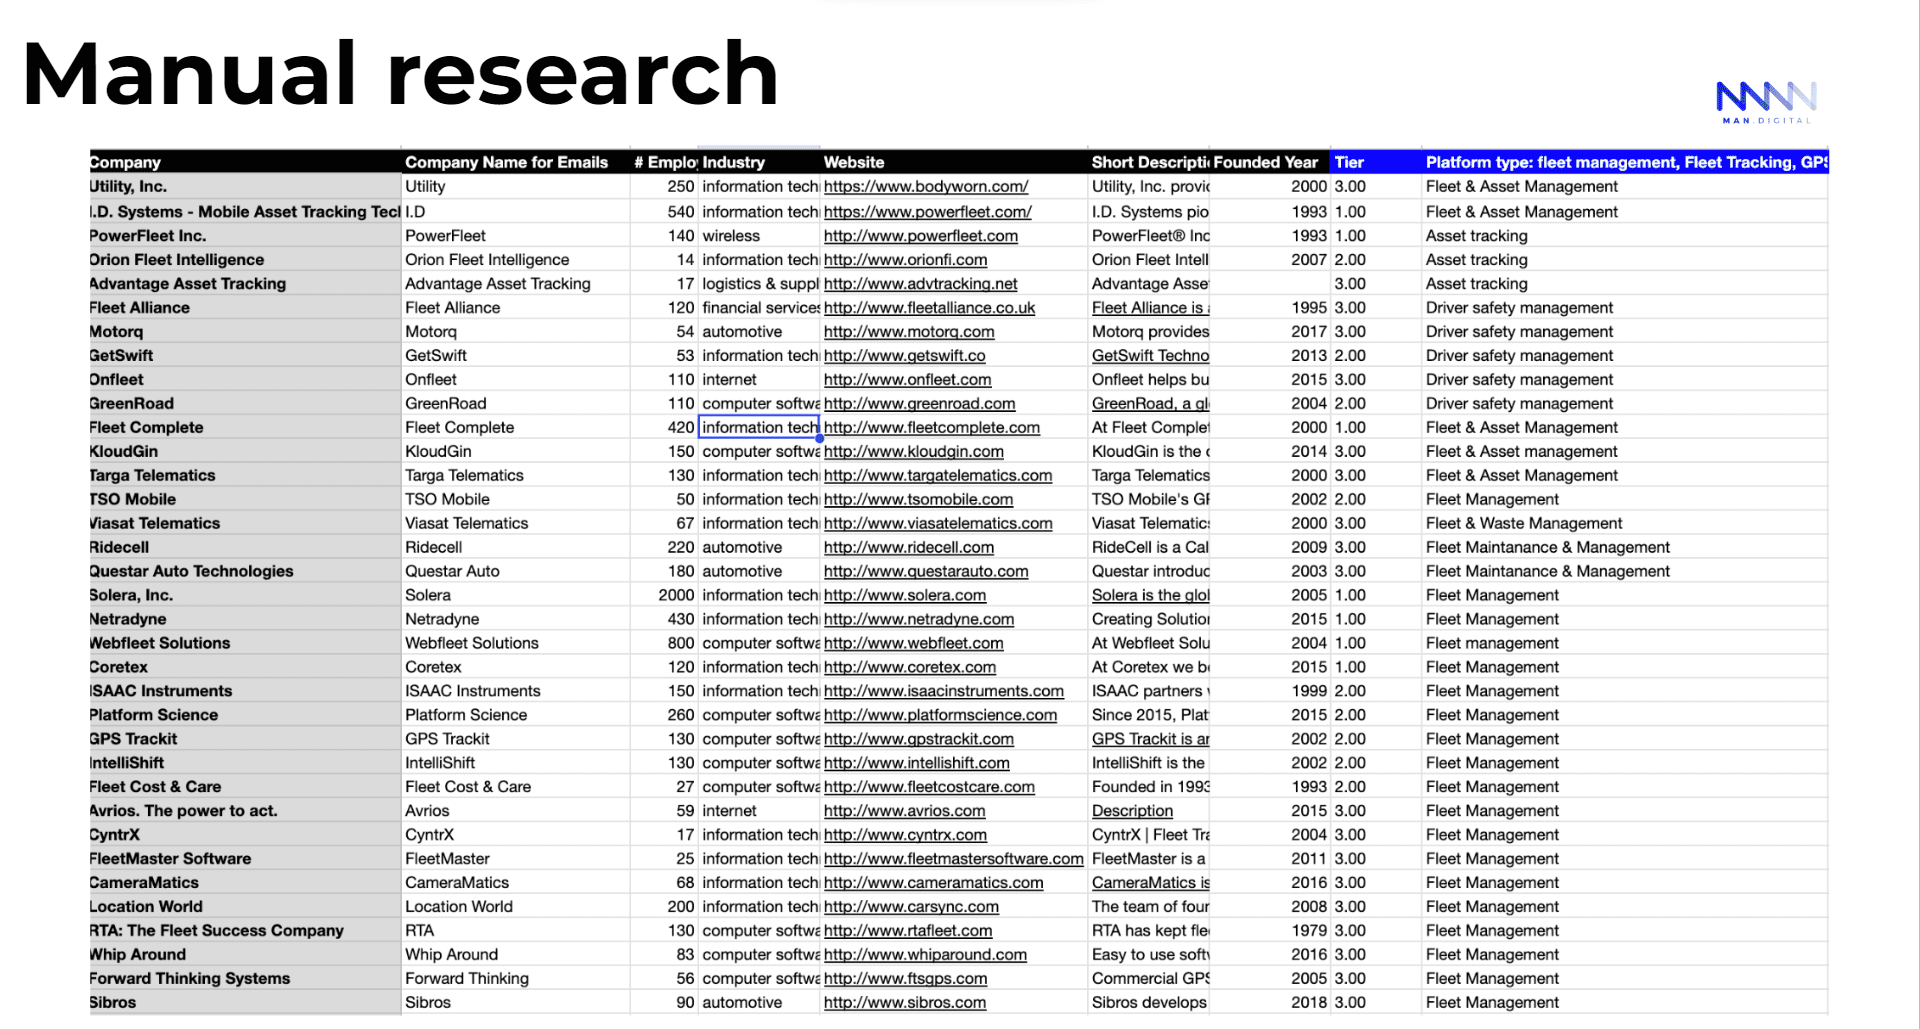This screenshot has height=1029, width=1920.
Task: Open the coretex.com link
Action: (x=910, y=668)
